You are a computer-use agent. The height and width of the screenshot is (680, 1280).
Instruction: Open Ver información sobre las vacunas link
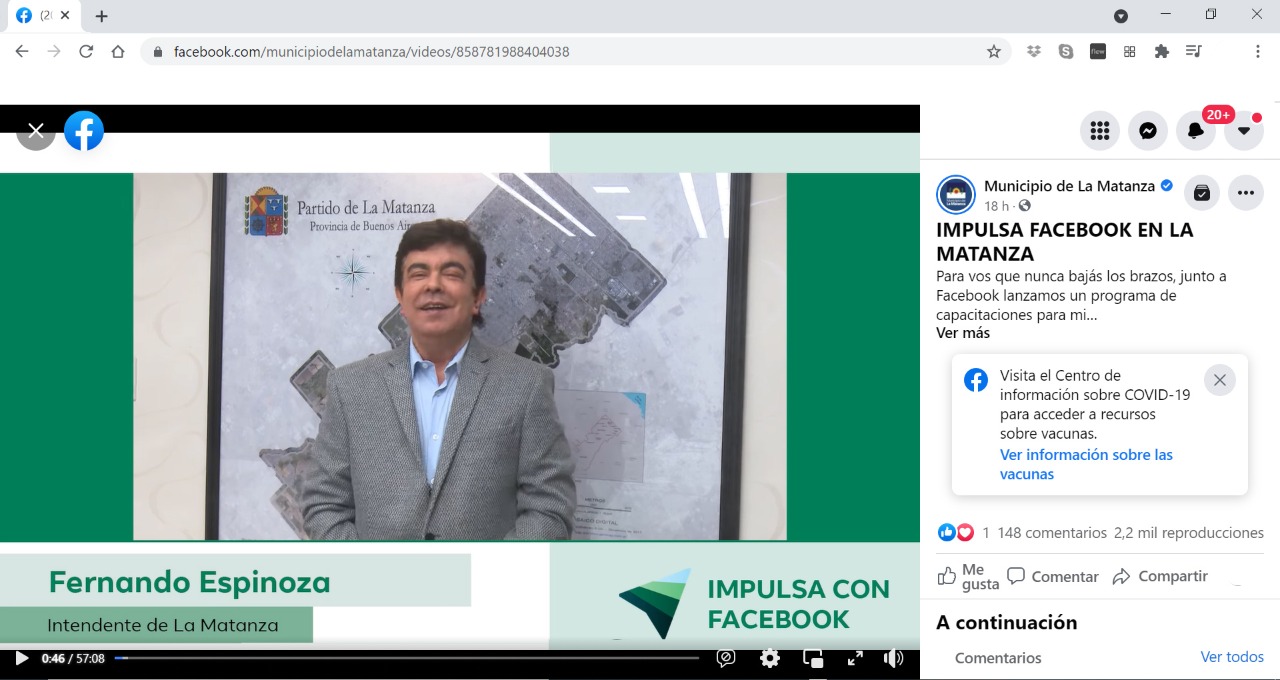tap(1086, 464)
